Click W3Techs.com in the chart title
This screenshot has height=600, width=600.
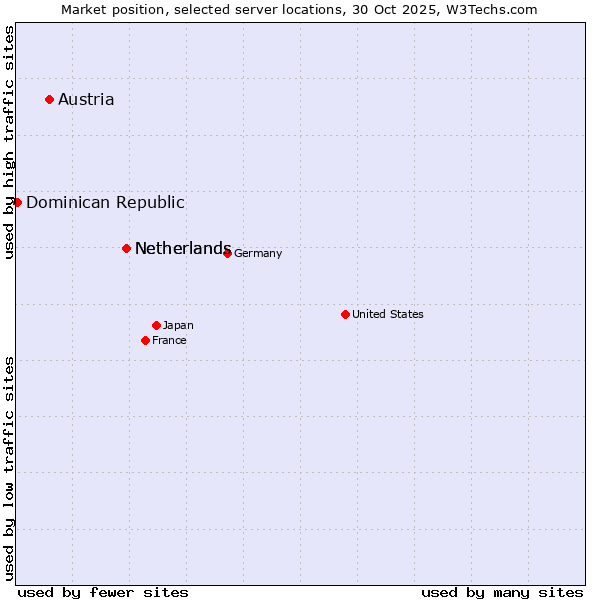pos(491,9)
